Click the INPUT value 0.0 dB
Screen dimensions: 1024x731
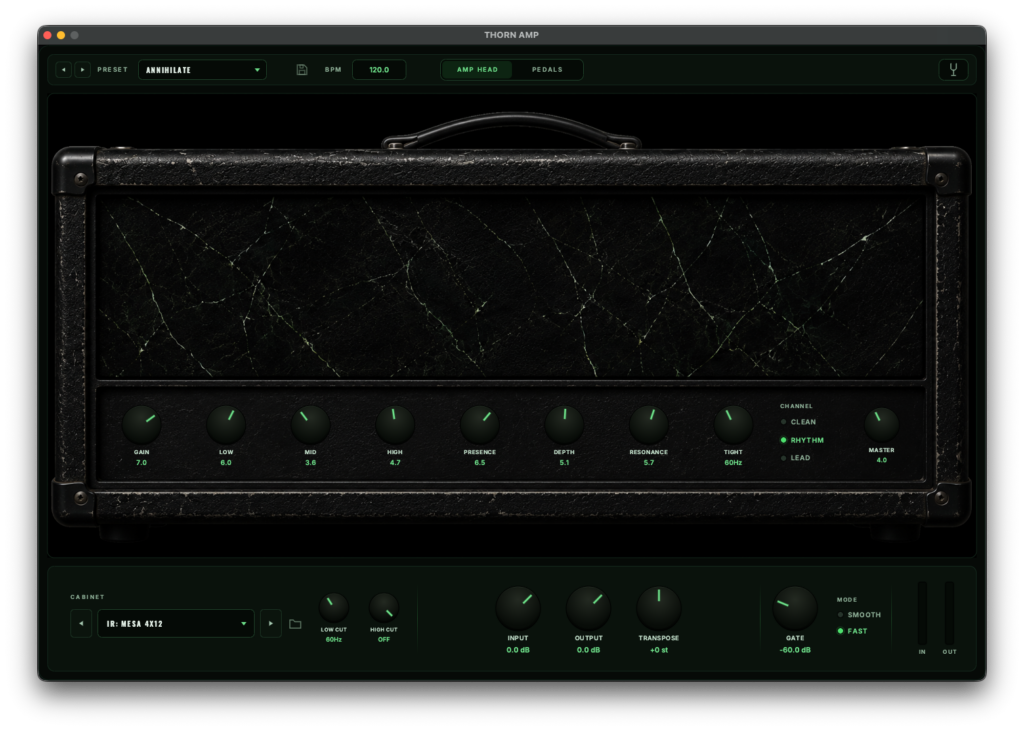pos(518,650)
